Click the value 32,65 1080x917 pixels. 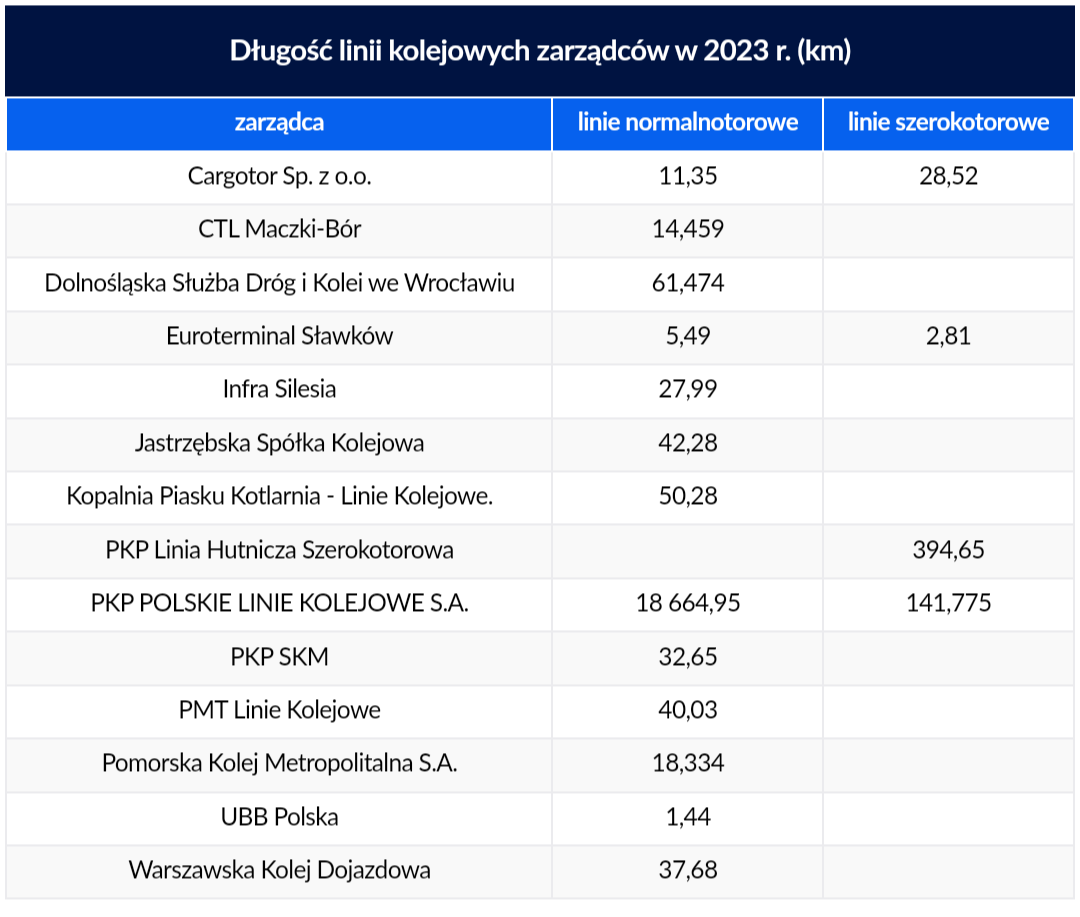click(687, 657)
